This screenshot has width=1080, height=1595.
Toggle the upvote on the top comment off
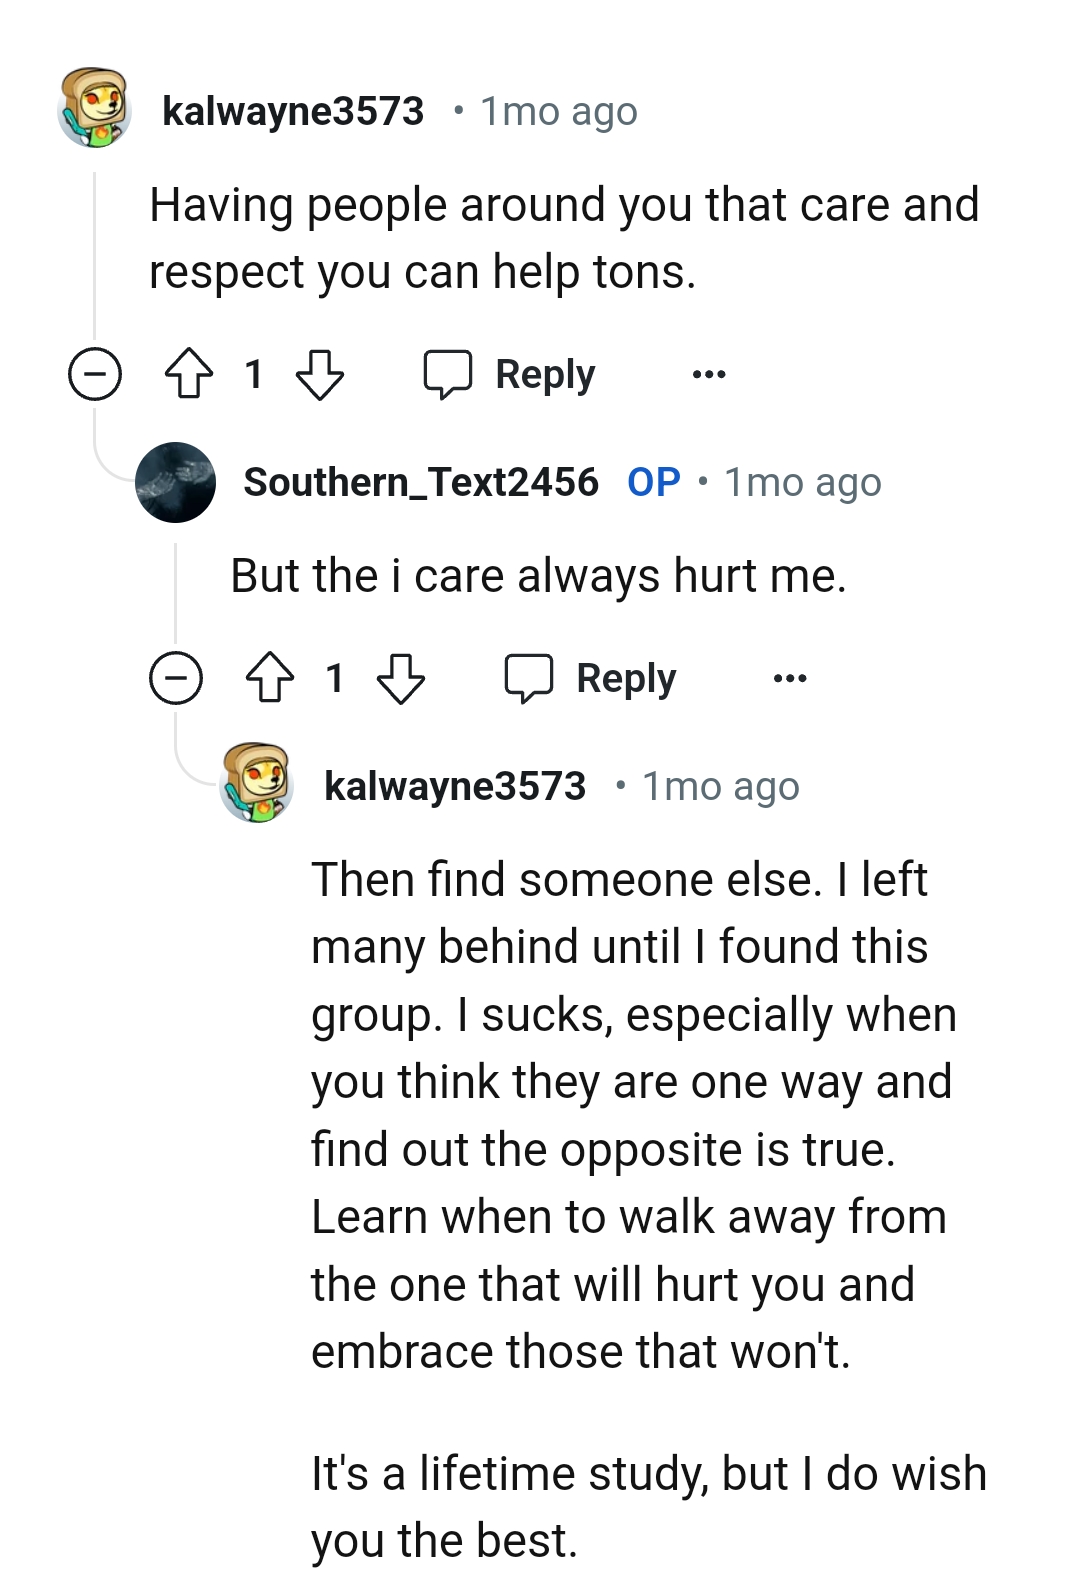(191, 375)
